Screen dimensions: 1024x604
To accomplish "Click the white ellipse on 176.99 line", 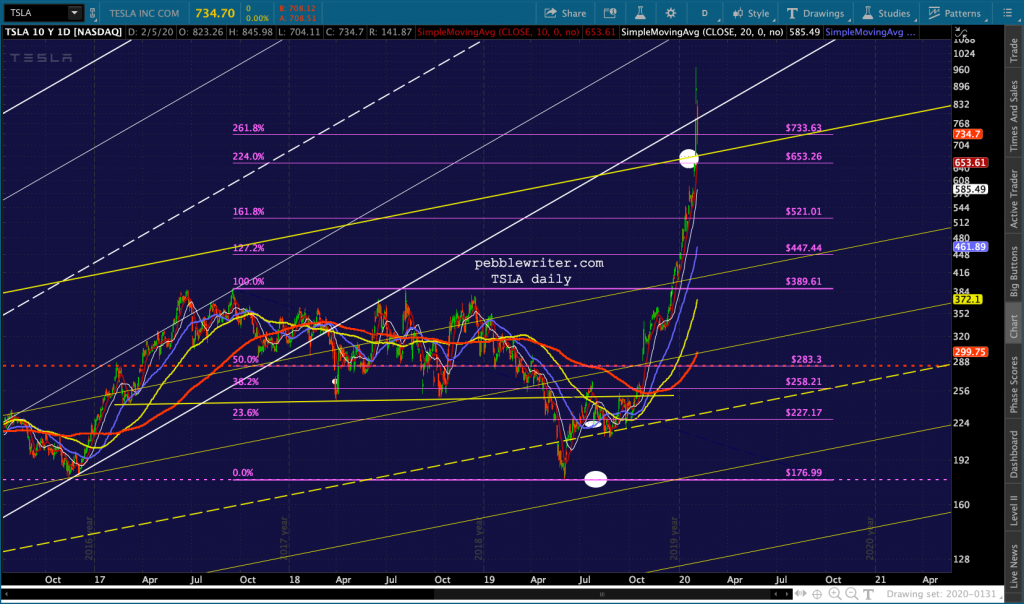I will [x=596, y=479].
